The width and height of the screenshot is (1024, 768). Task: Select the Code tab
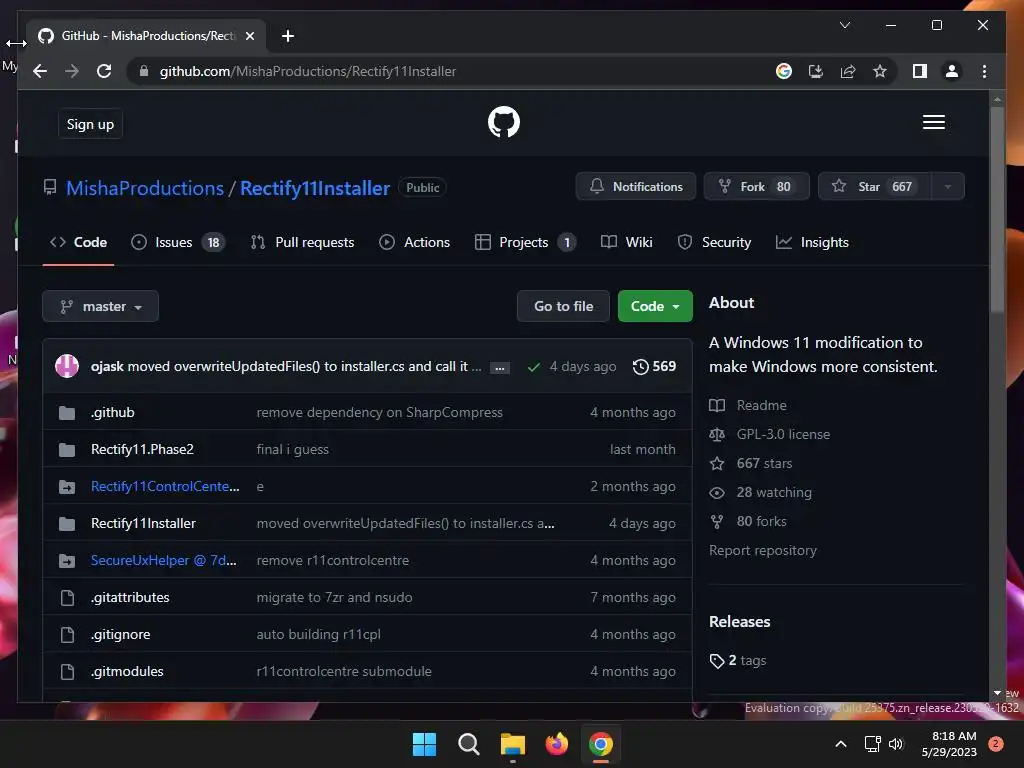(x=78, y=242)
